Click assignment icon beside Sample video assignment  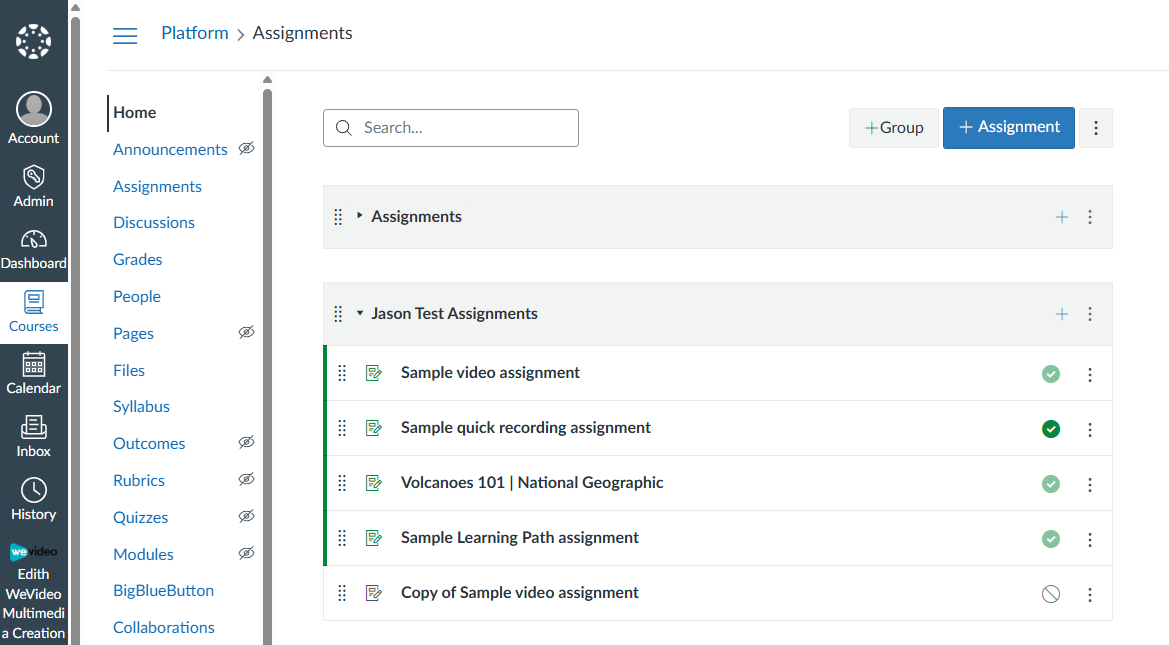tap(374, 373)
